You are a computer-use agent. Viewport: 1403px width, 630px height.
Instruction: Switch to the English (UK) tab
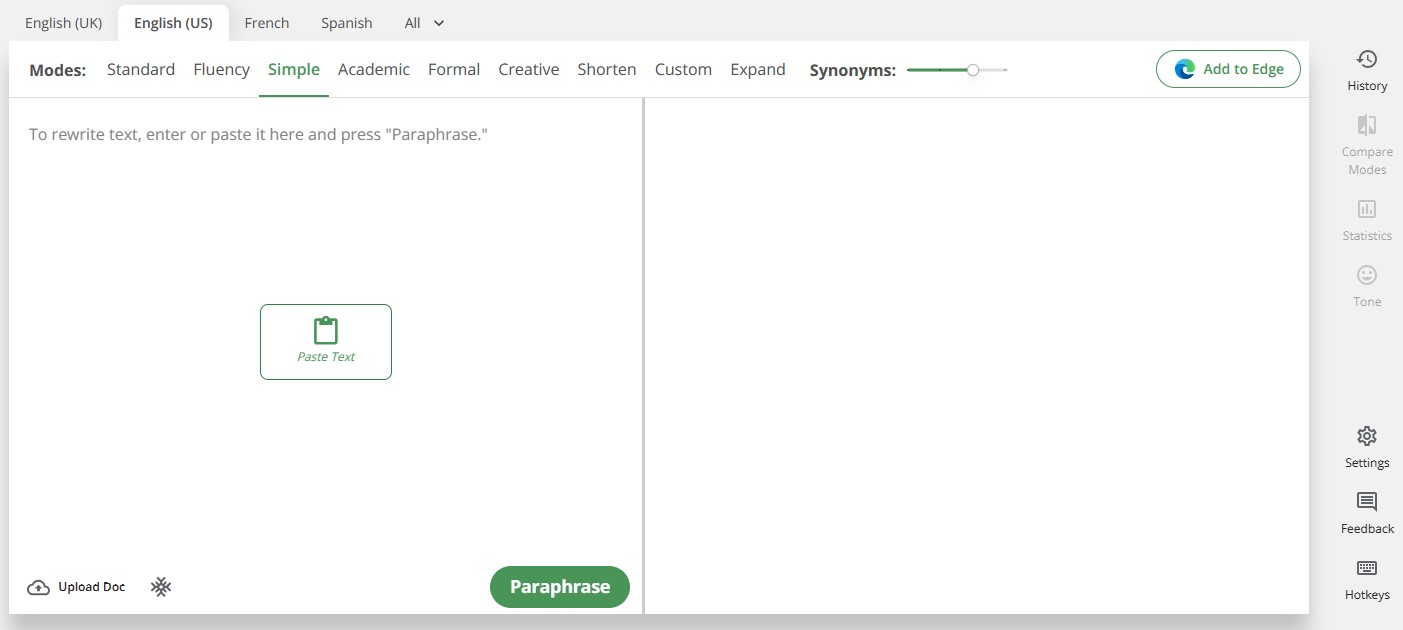coord(63,23)
